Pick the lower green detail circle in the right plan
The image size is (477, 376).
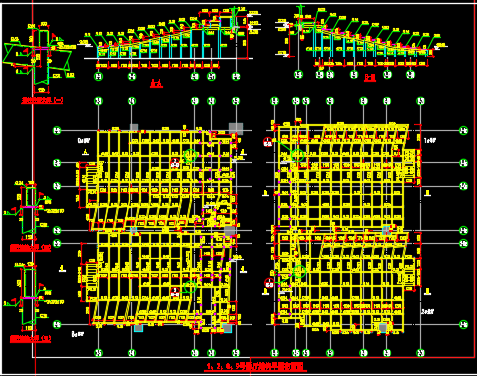(299, 272)
